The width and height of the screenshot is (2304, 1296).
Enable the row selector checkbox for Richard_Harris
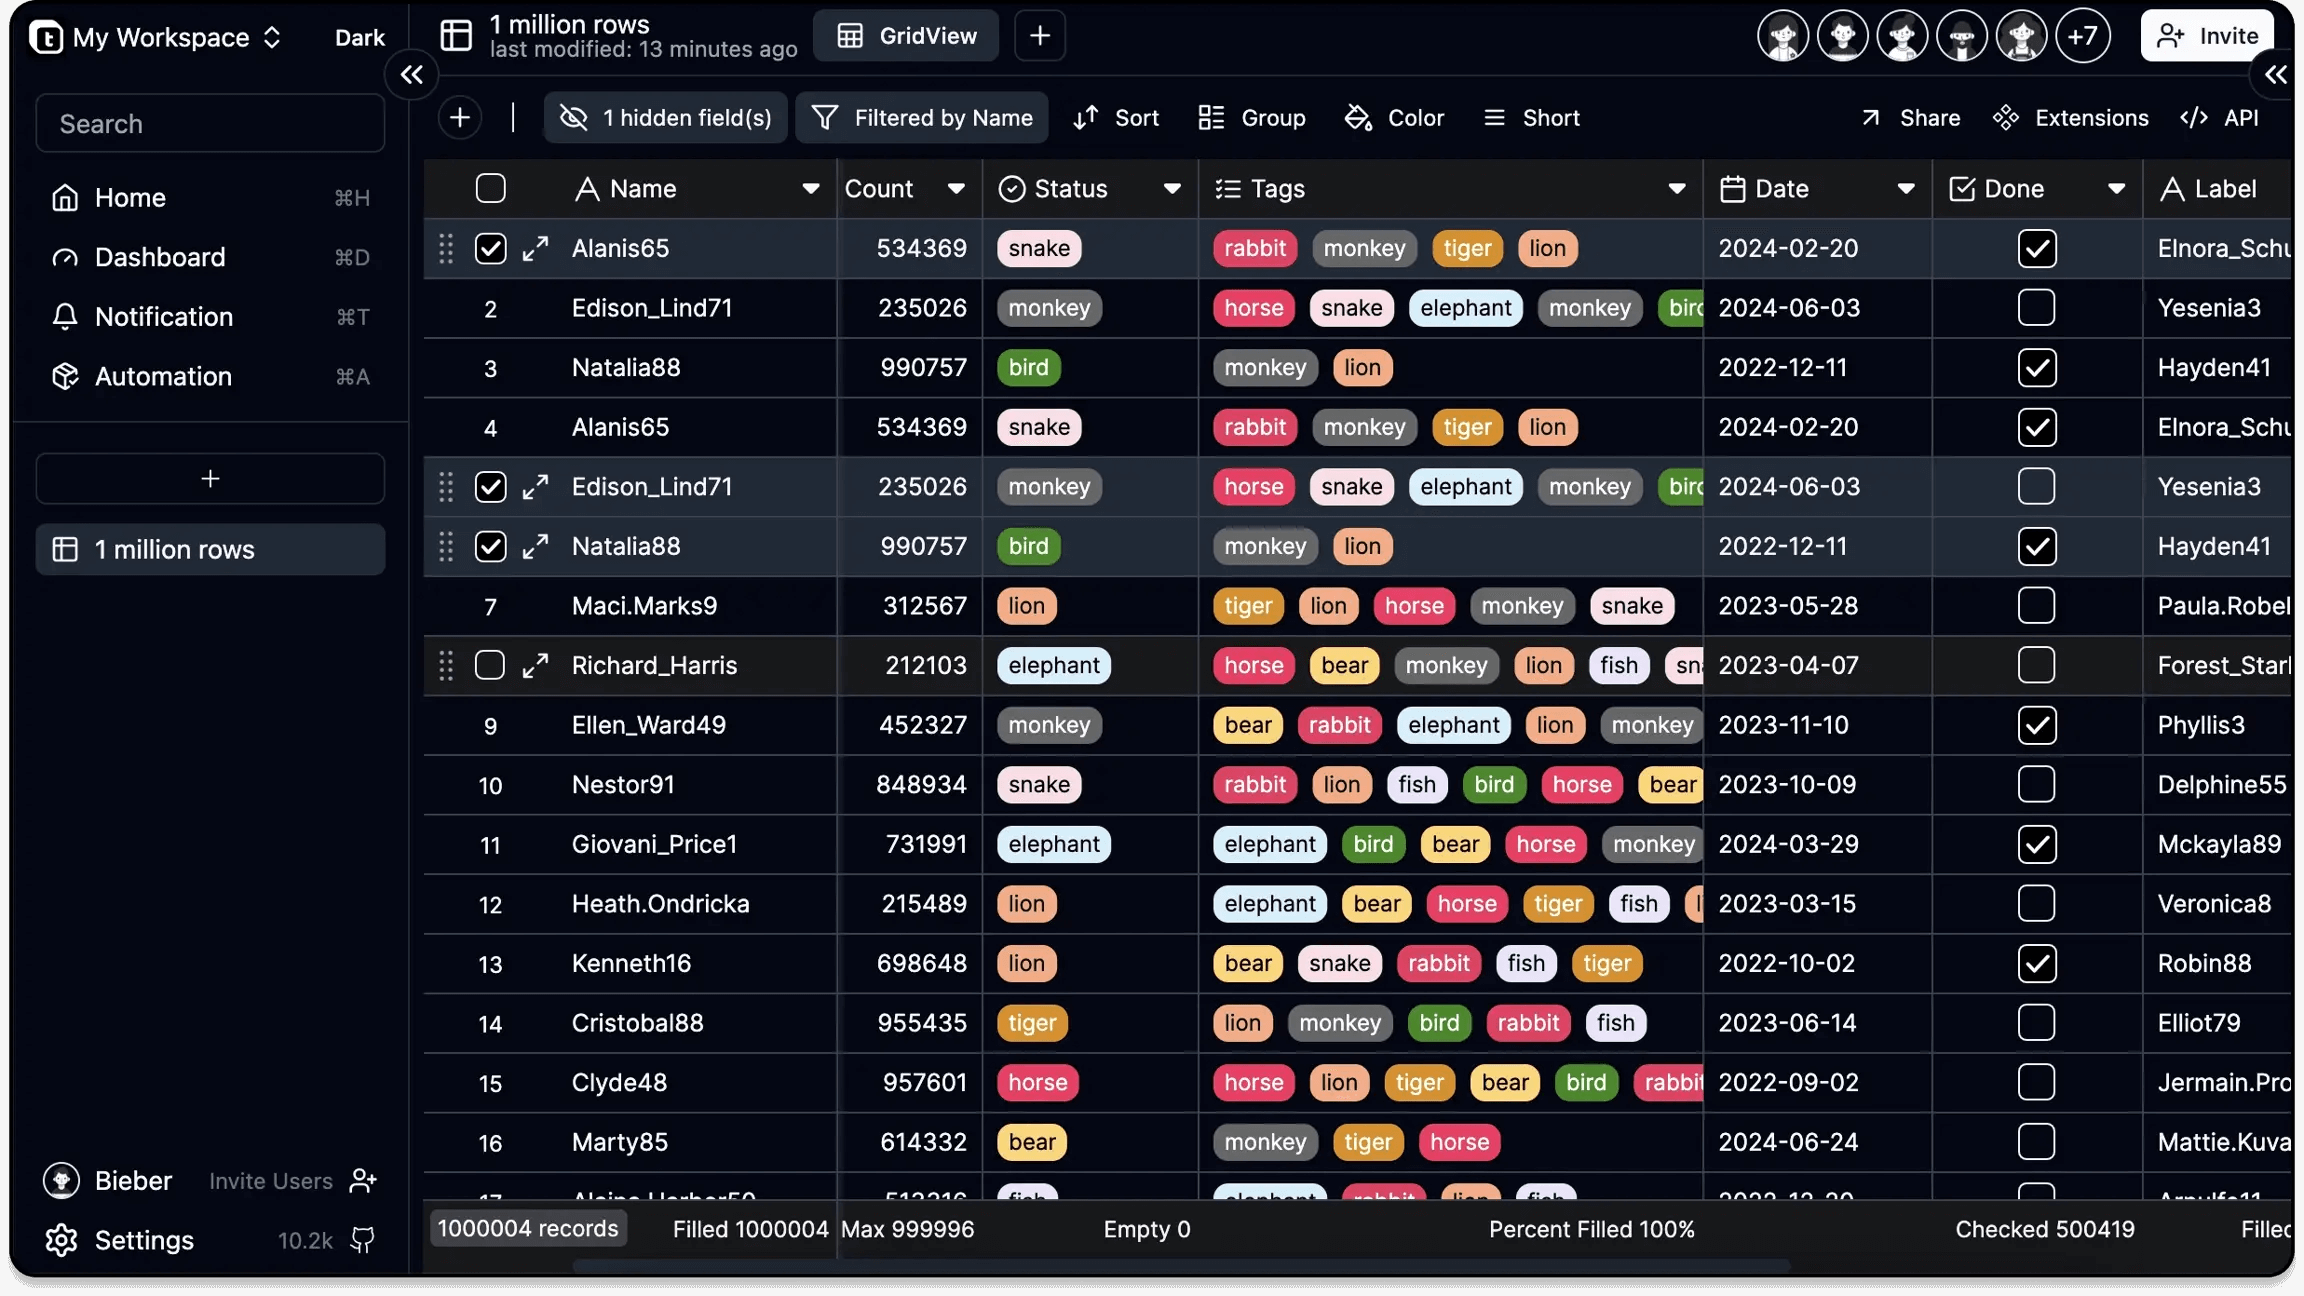pos(489,665)
